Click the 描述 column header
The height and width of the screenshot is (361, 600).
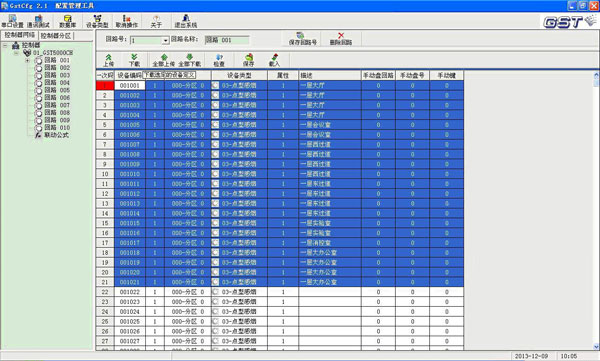[x=329, y=75]
